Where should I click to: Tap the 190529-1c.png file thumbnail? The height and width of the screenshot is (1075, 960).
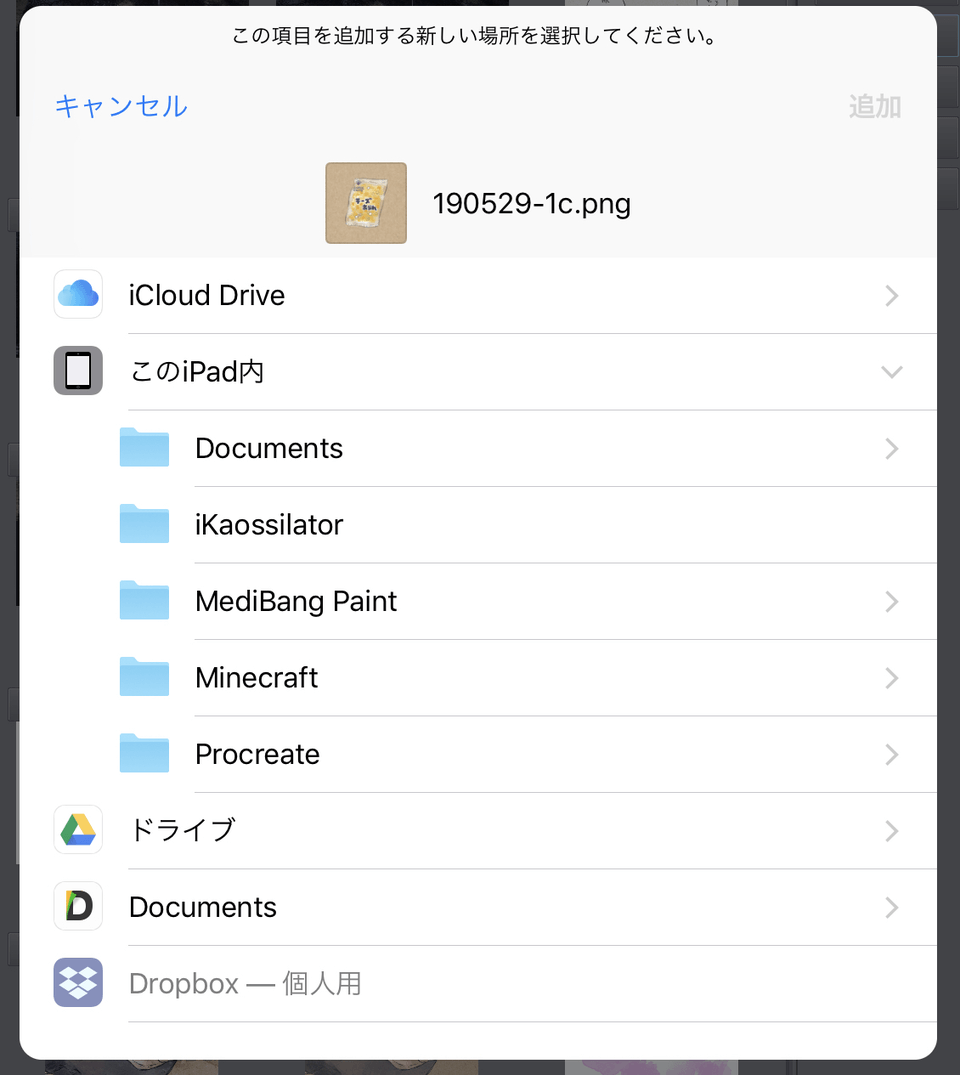click(366, 203)
